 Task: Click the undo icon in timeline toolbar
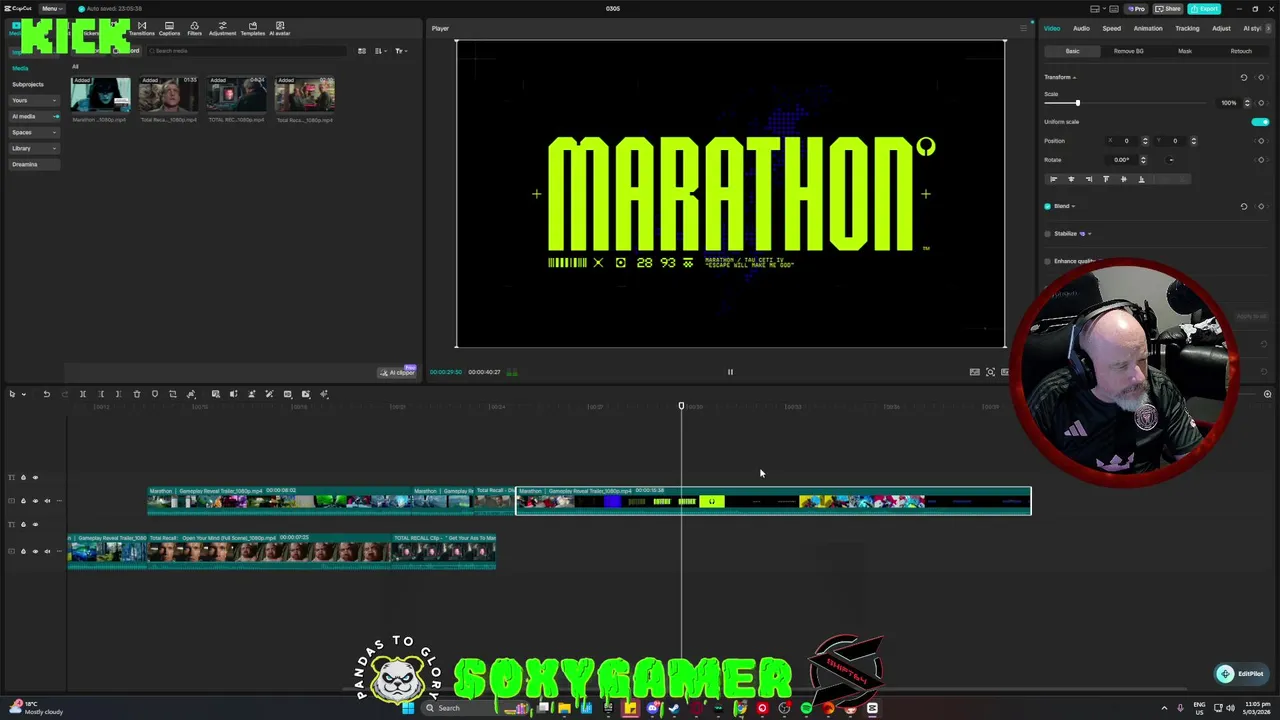[x=46, y=394]
